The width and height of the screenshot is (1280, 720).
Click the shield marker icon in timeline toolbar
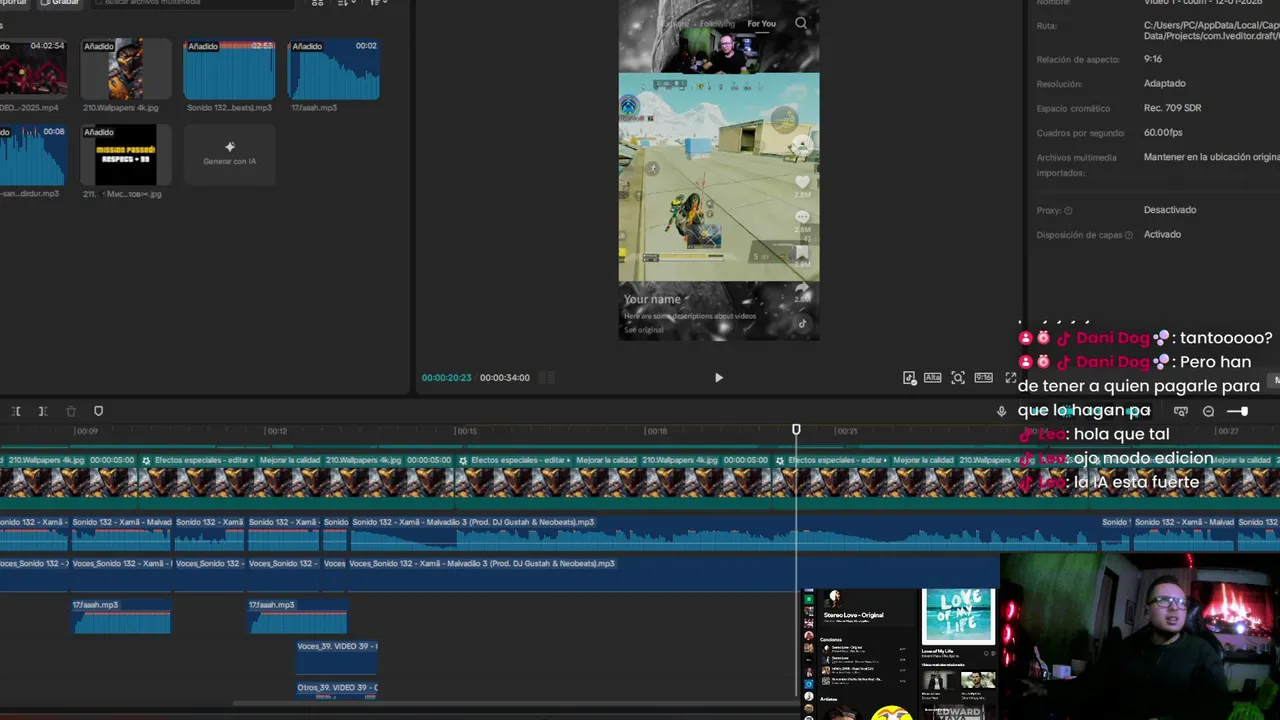98,411
